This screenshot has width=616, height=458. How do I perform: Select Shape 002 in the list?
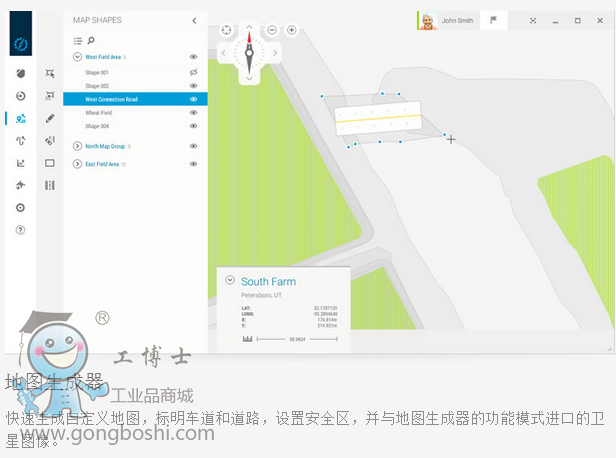pos(97,86)
